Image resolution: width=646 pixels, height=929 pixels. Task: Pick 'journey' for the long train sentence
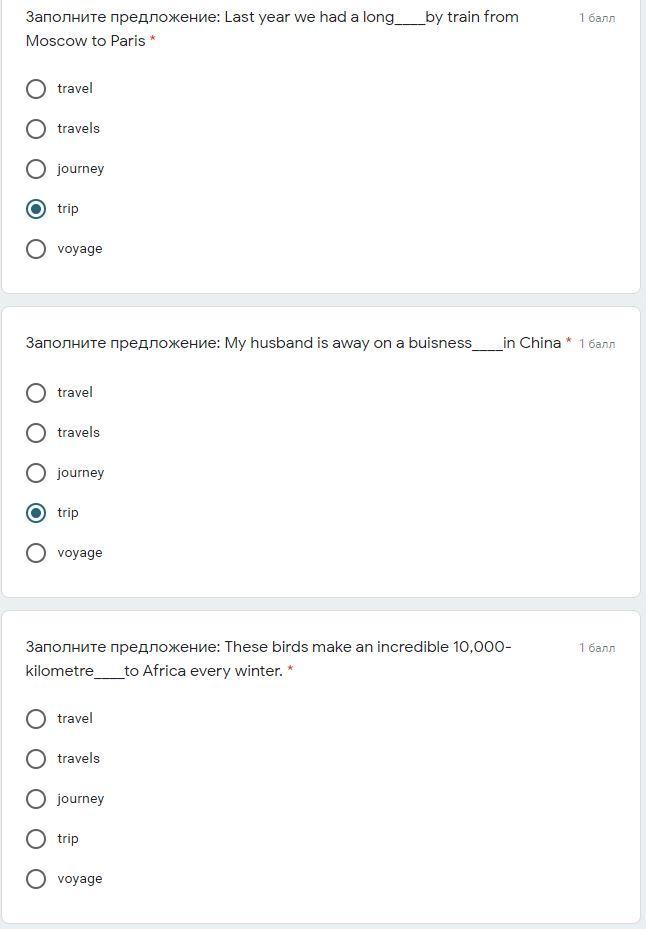(x=36, y=169)
